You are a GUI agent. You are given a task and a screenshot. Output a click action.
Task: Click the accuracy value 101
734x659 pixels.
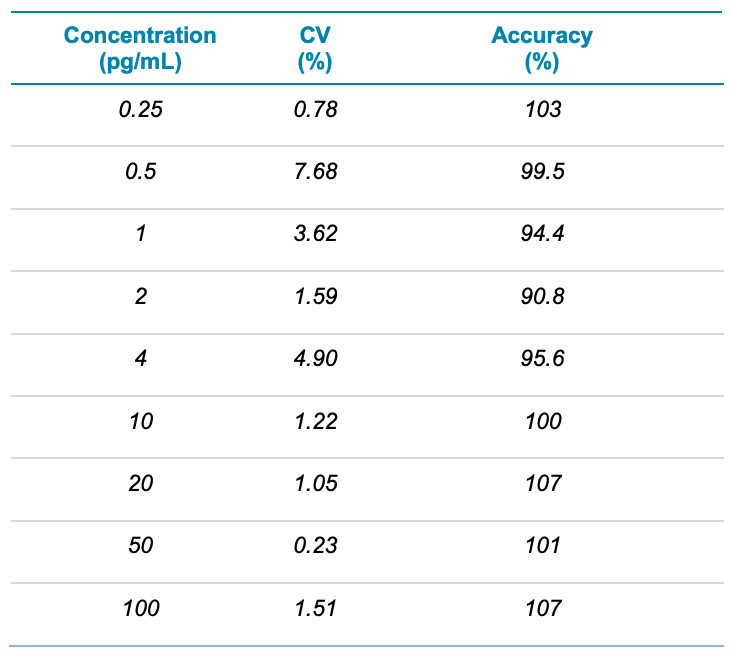(x=543, y=546)
